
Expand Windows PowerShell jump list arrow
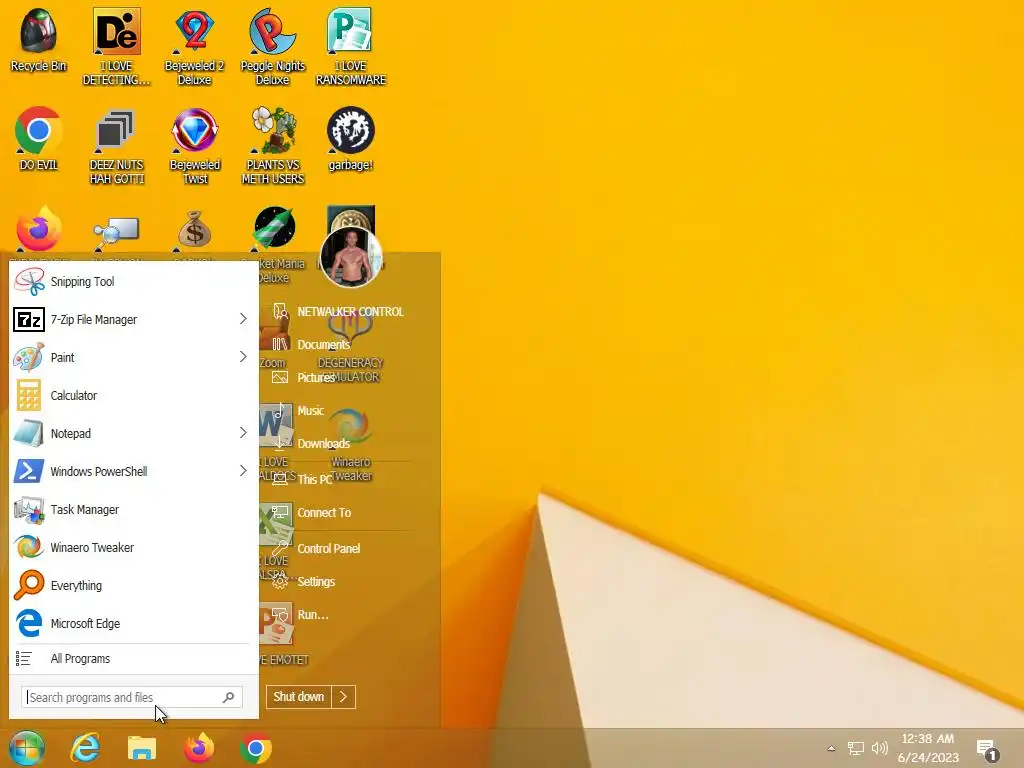243,470
